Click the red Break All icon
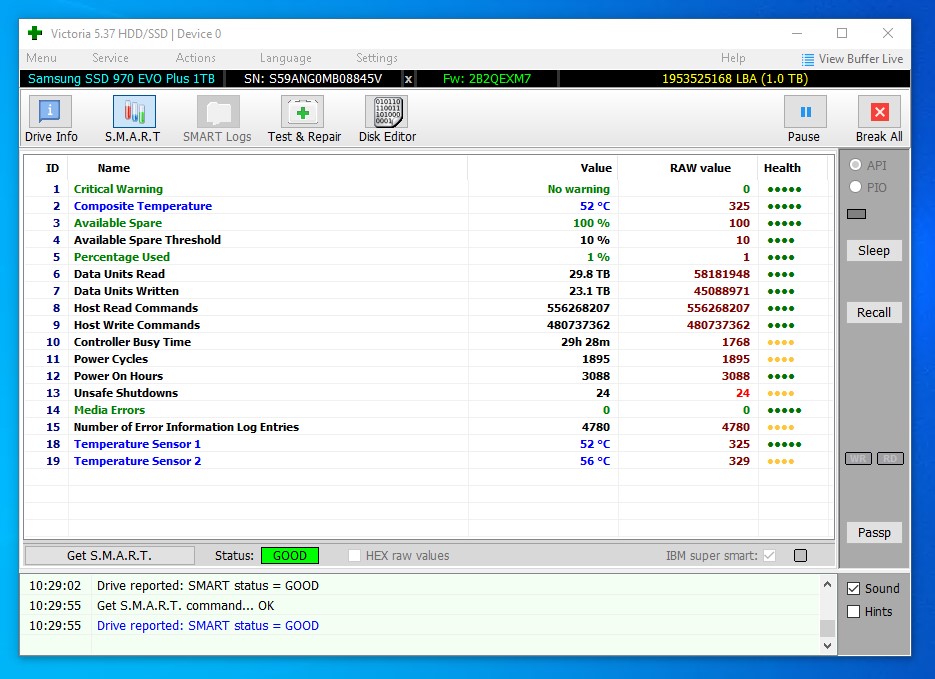Screen dimensions: 935x679 coord(879,111)
